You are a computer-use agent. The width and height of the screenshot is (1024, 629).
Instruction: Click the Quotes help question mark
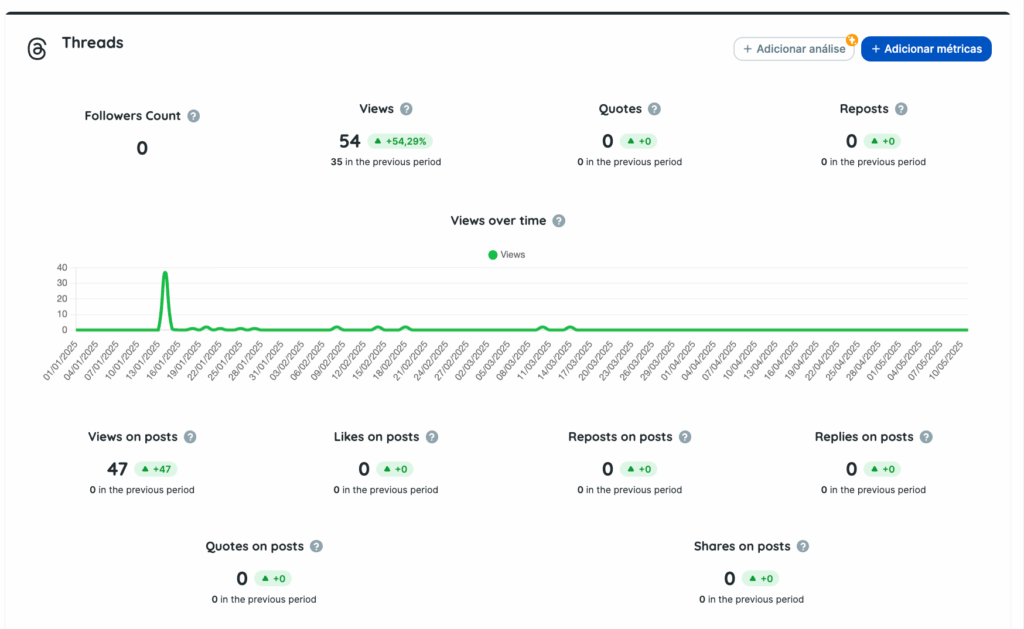(654, 109)
